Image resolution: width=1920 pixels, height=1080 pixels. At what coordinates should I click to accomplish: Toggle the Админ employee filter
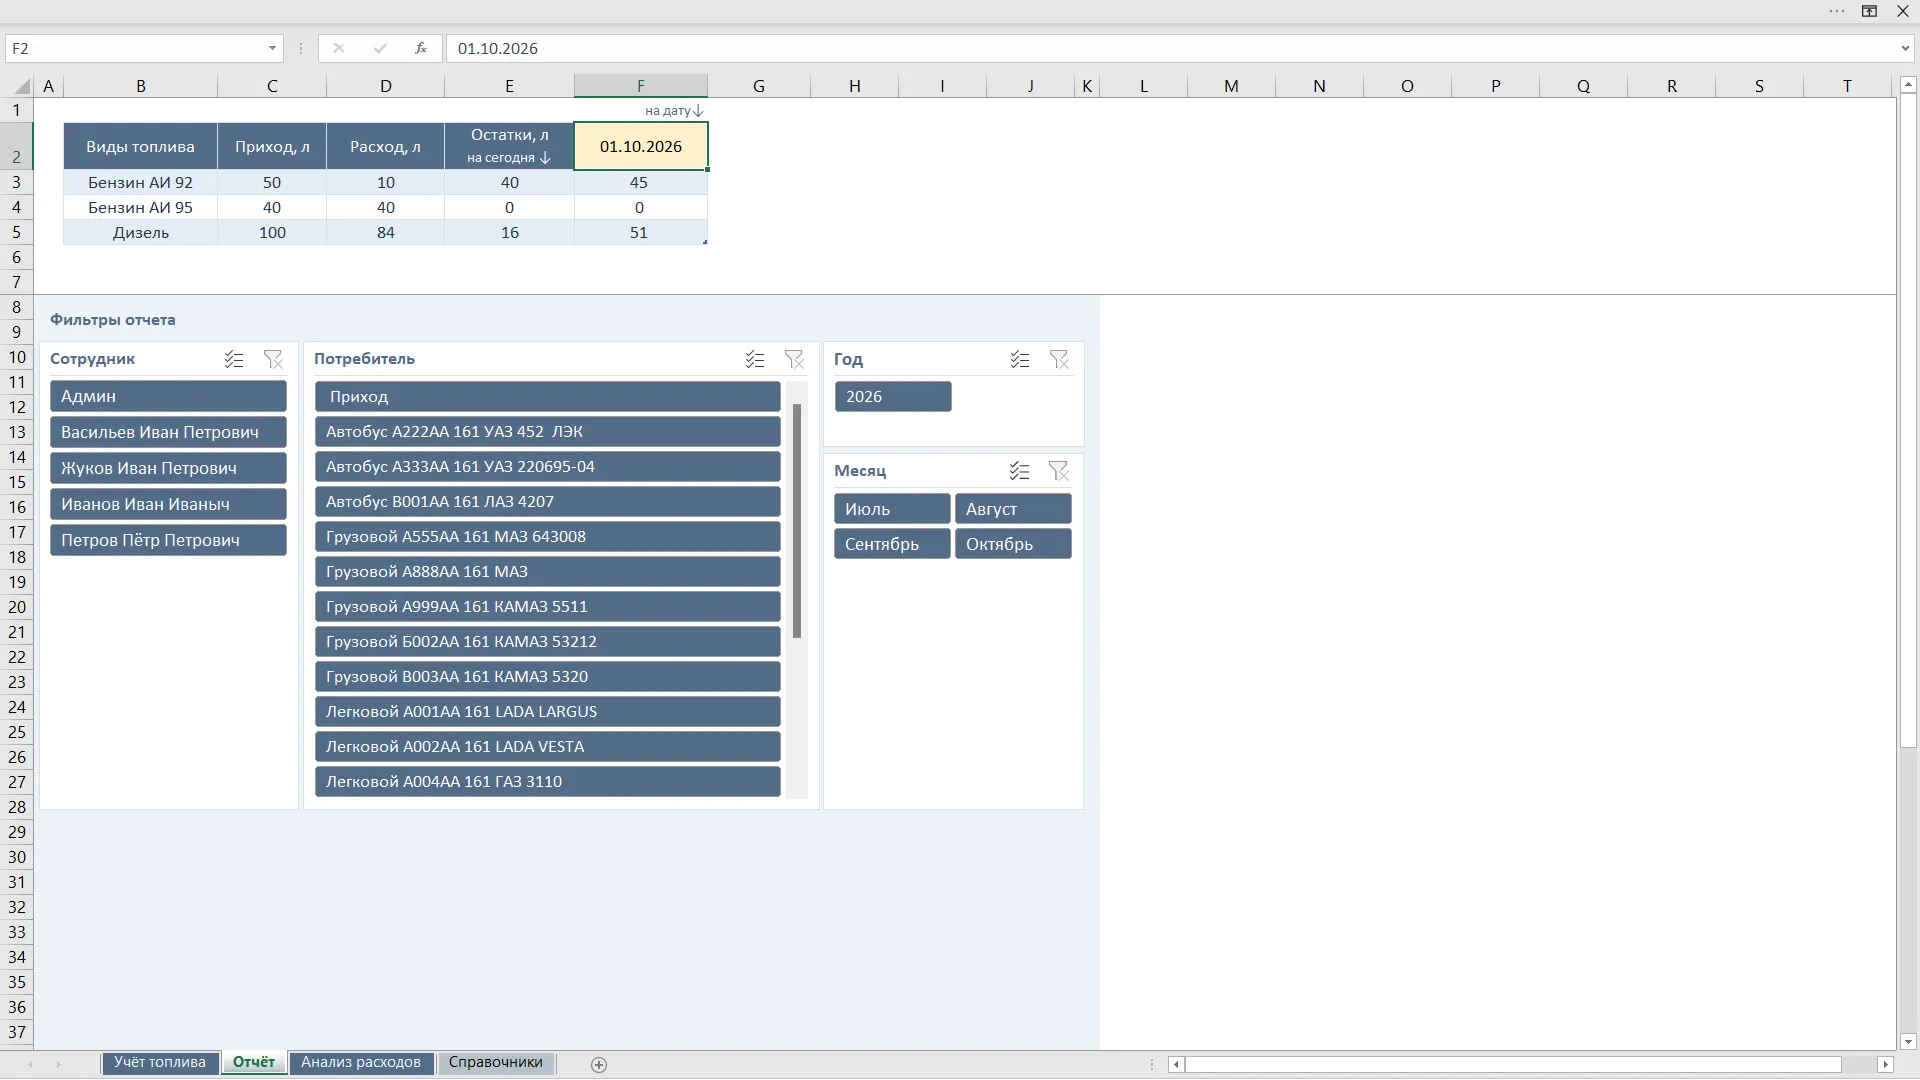point(168,396)
